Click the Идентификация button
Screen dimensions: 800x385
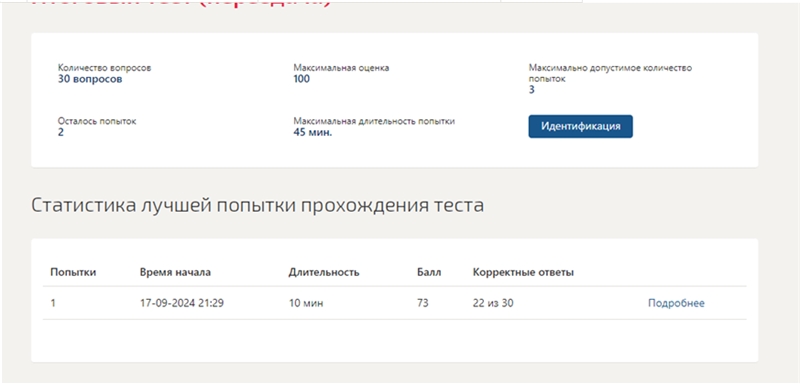pos(580,126)
